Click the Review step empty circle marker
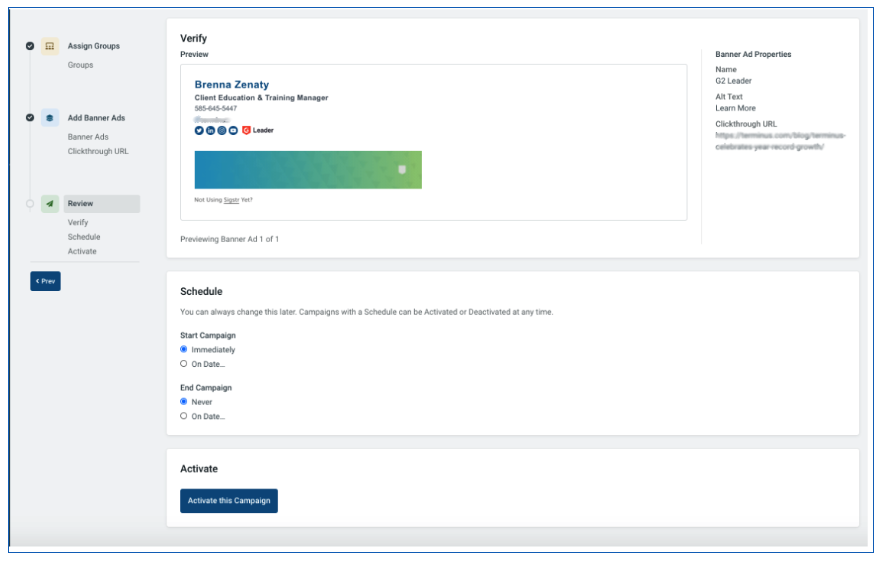887x568 pixels. point(30,204)
